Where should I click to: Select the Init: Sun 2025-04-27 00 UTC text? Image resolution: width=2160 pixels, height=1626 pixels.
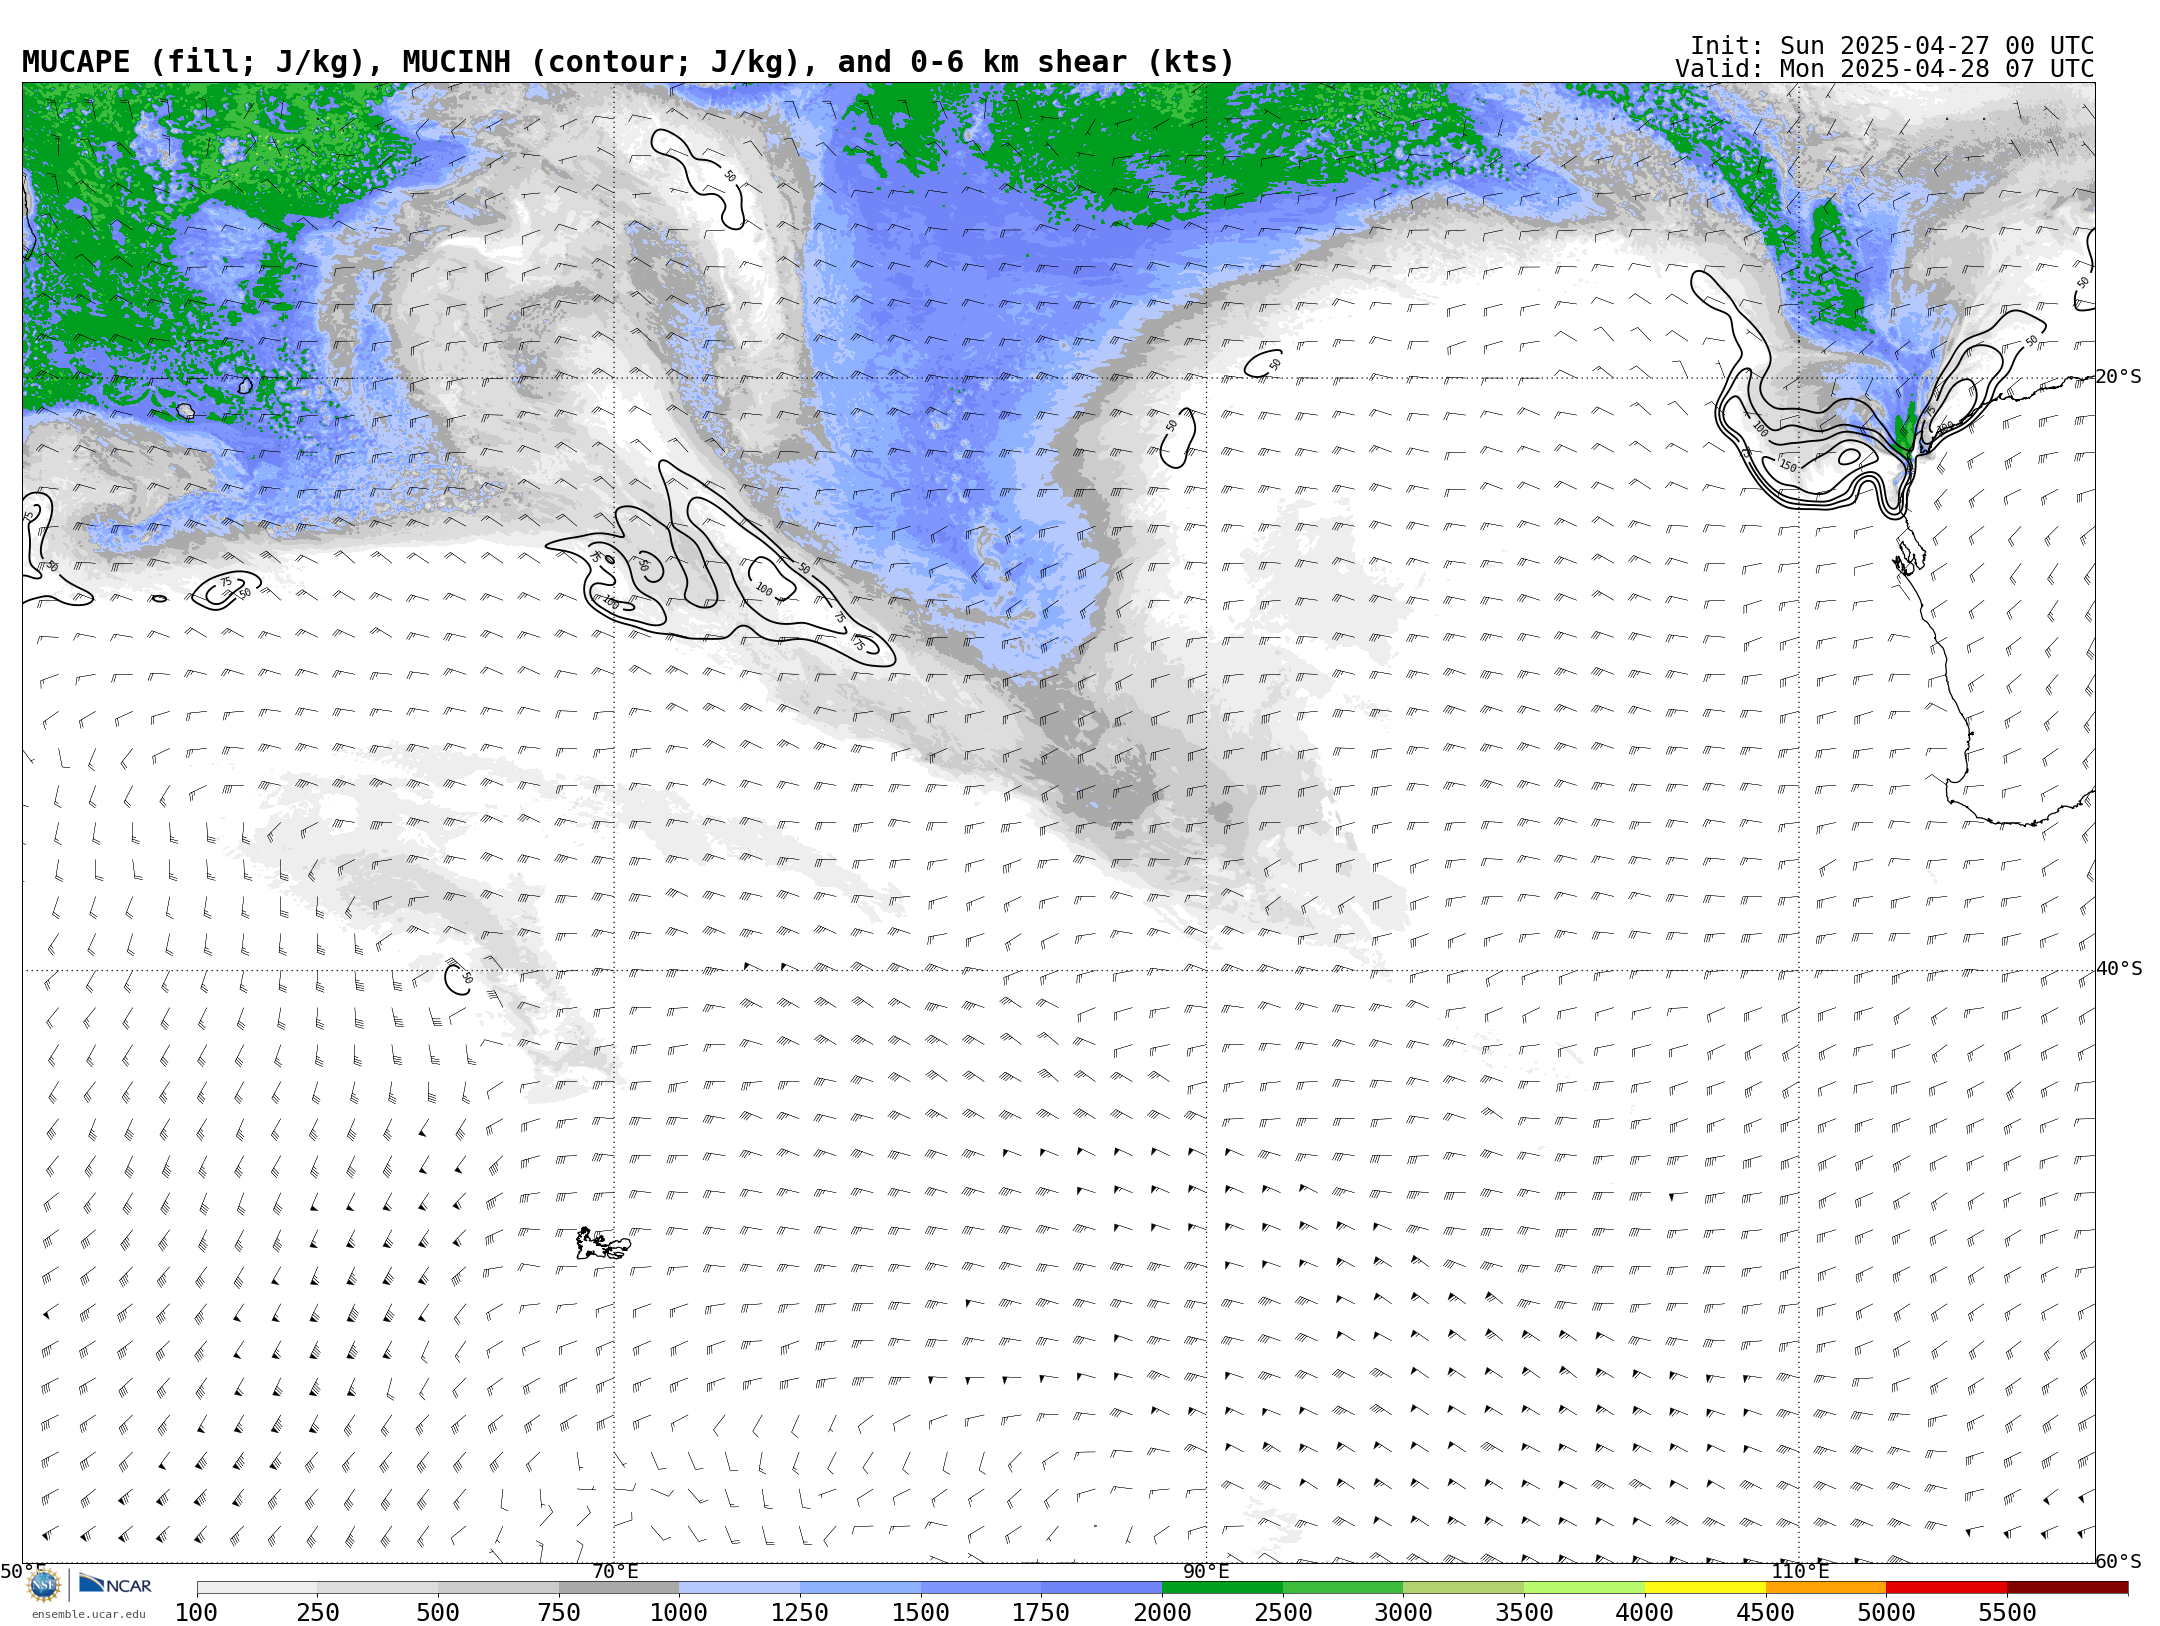tap(1892, 46)
